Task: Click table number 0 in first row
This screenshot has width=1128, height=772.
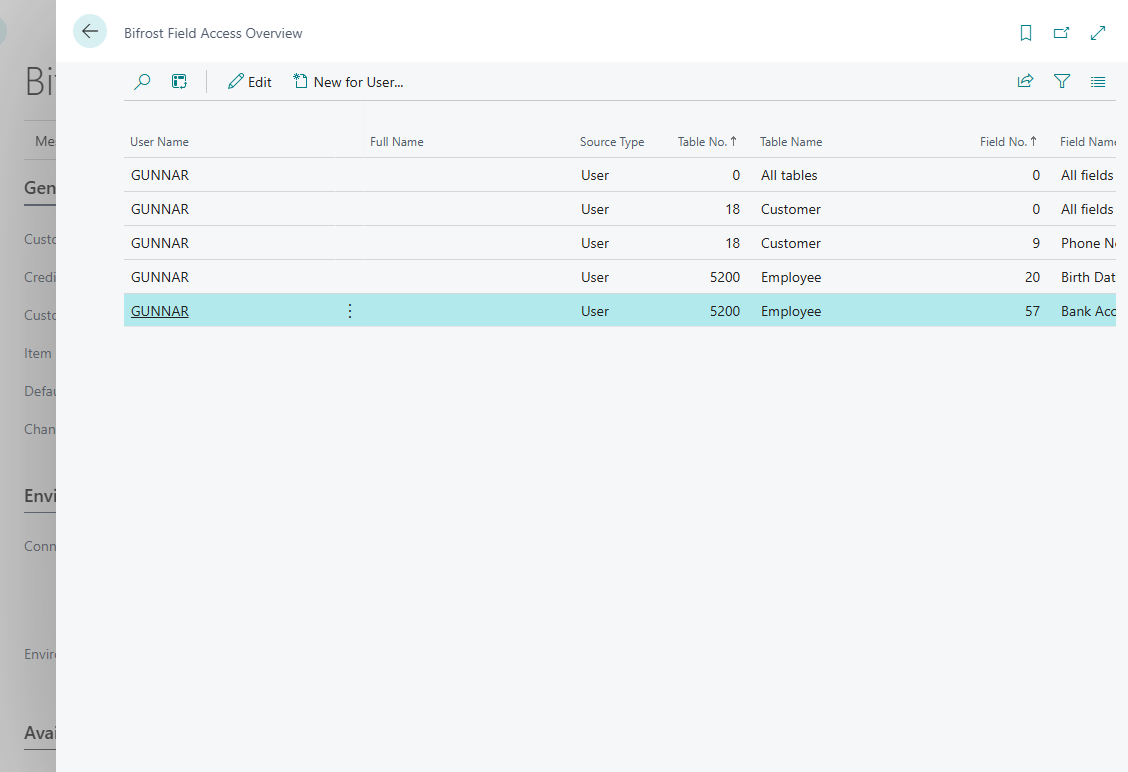Action: click(x=736, y=175)
